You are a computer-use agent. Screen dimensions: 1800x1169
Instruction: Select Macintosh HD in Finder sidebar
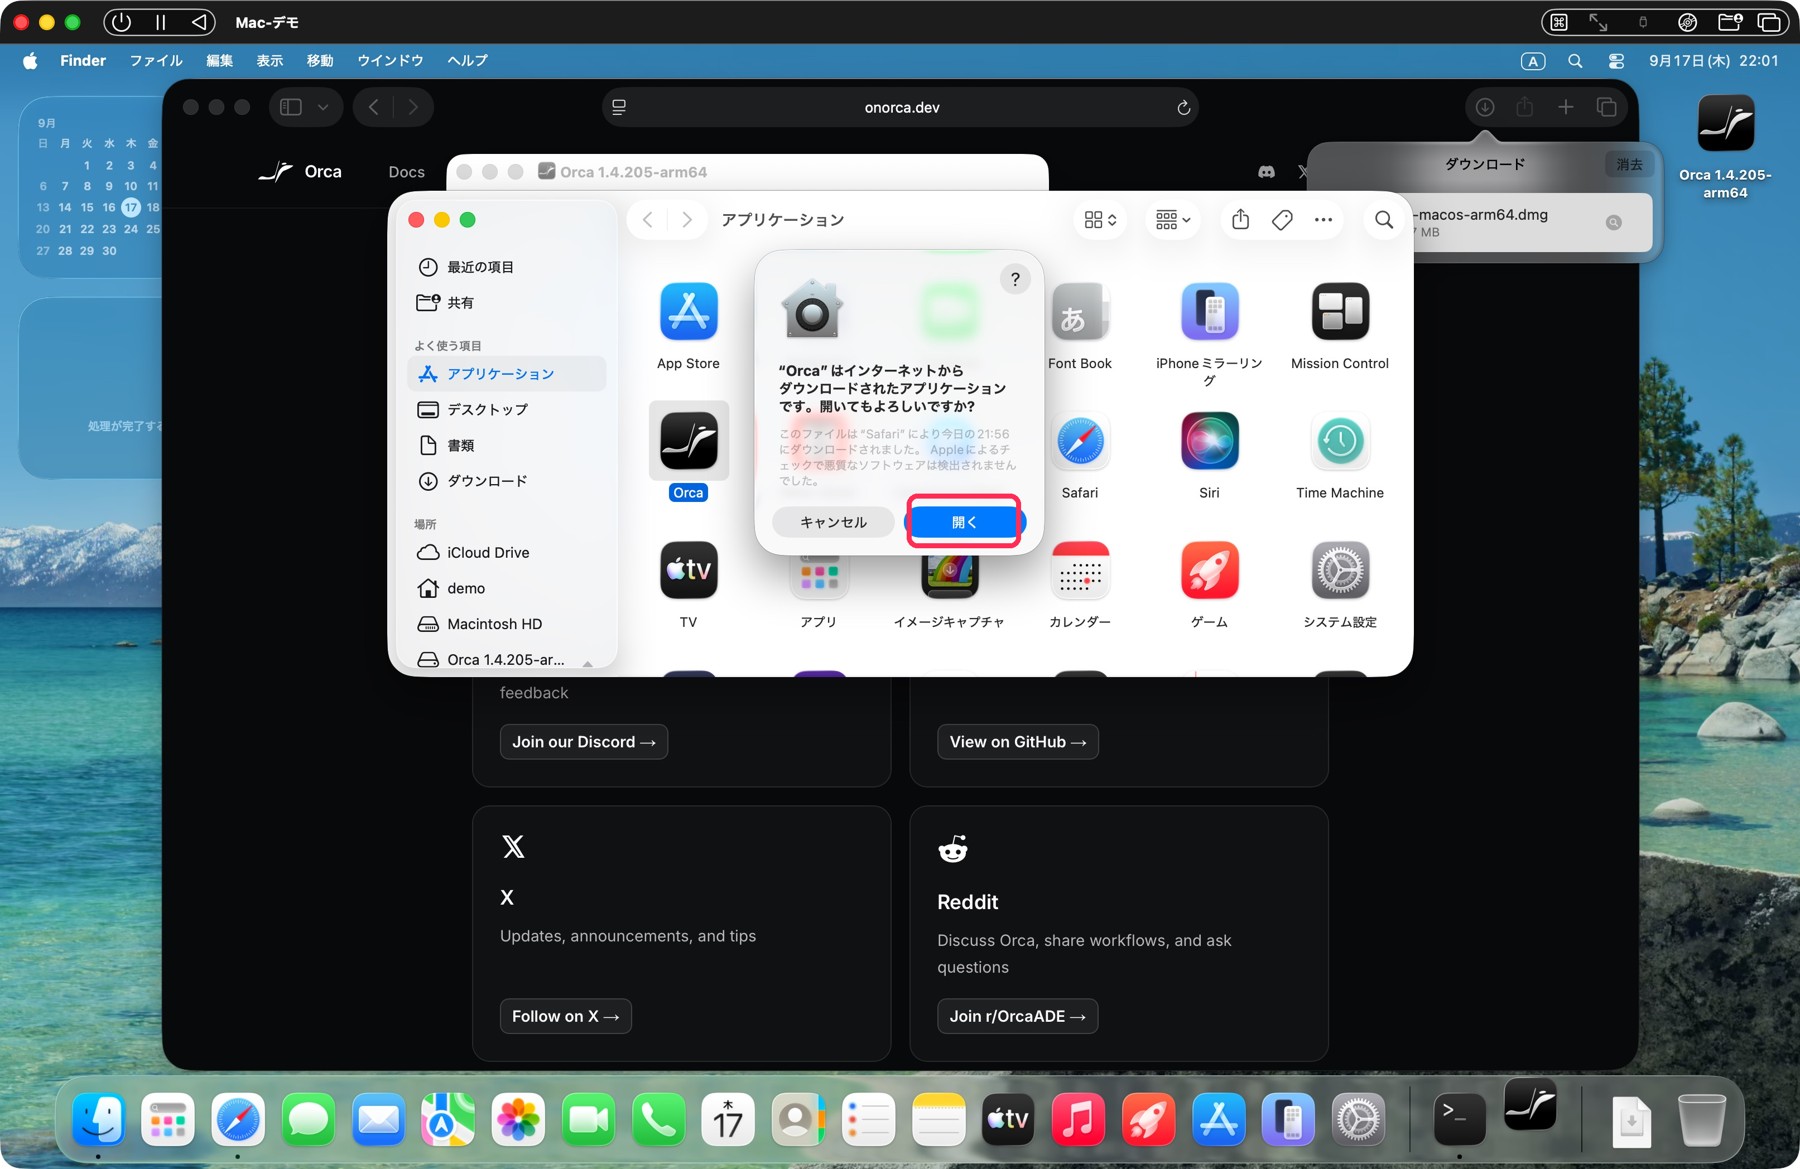(x=508, y=624)
